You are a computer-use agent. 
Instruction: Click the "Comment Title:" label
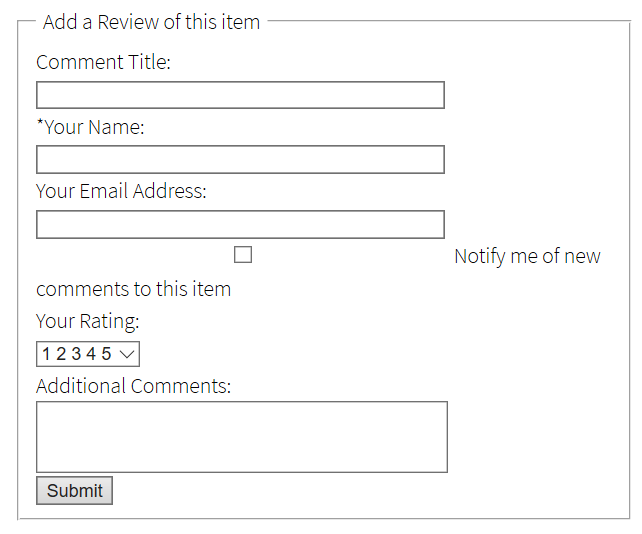pyautogui.click(x=103, y=62)
